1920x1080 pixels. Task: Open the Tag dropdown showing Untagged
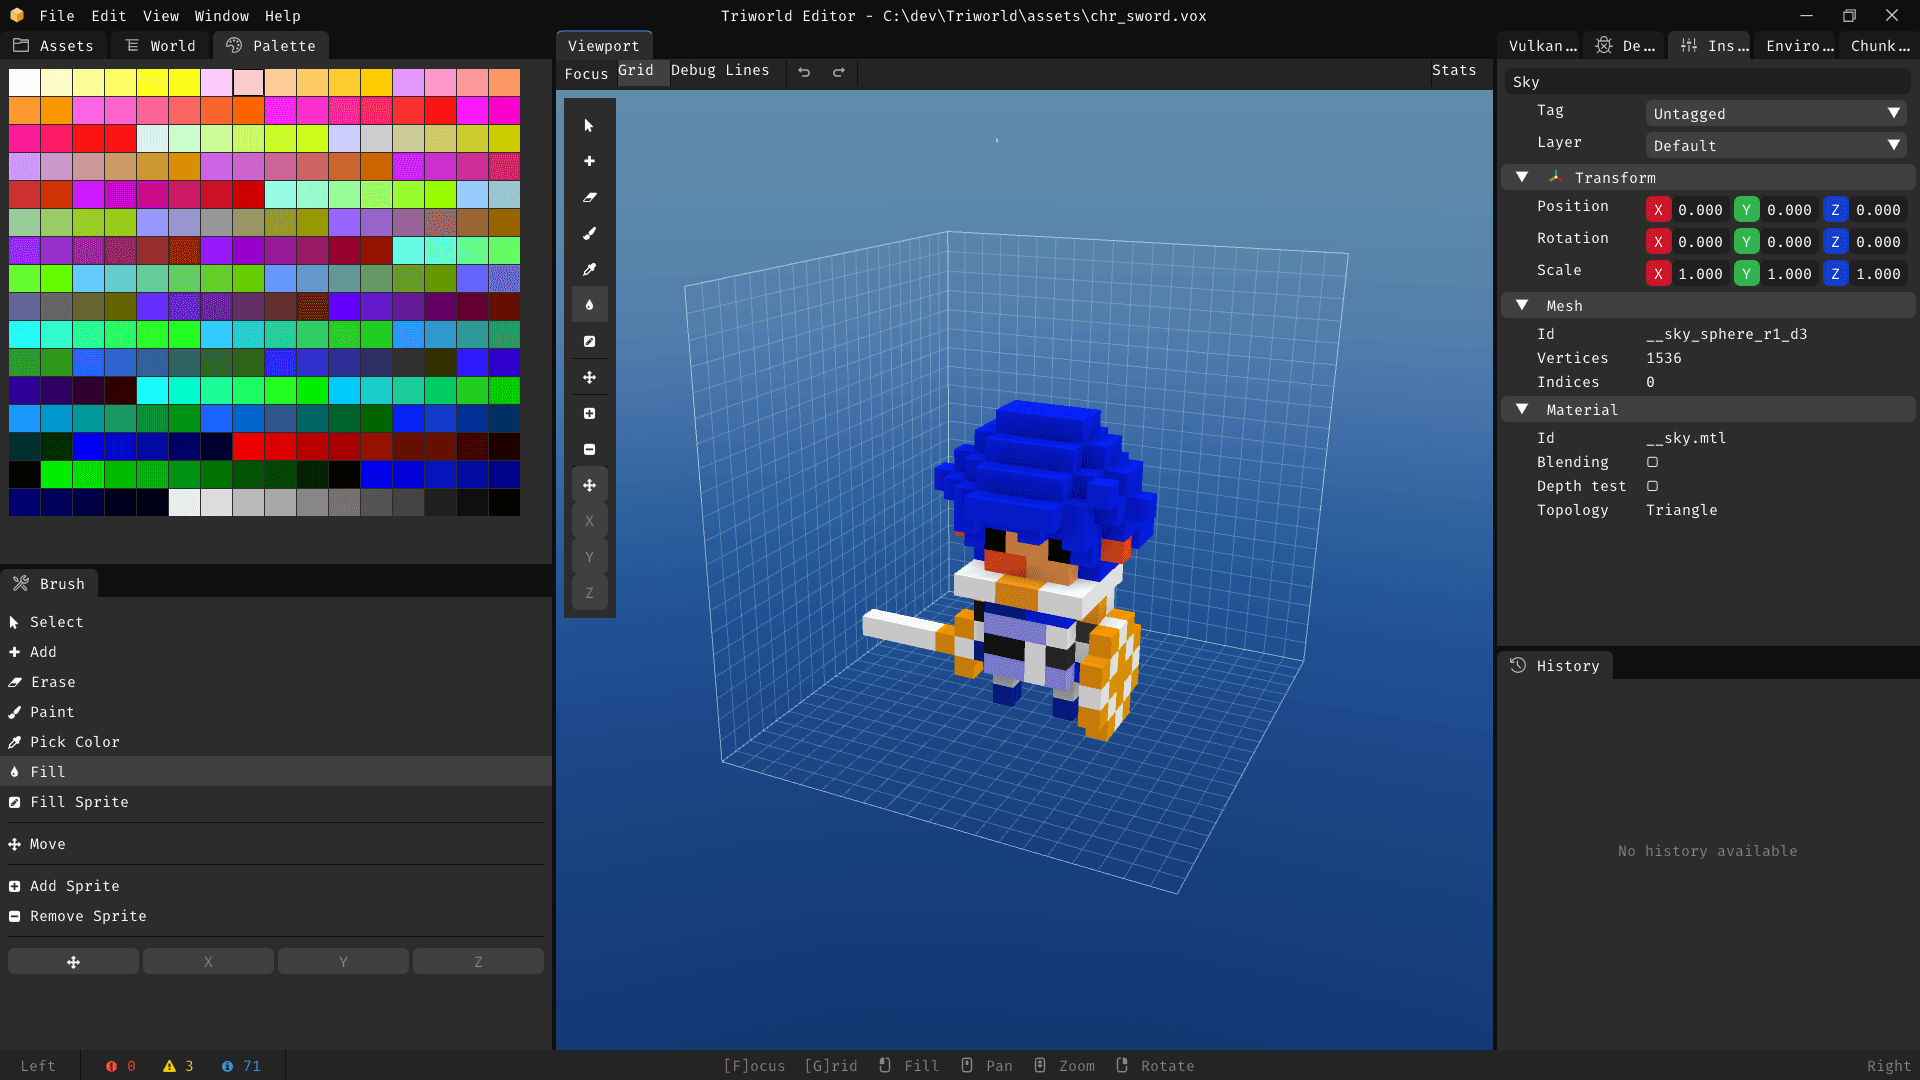1775,114
